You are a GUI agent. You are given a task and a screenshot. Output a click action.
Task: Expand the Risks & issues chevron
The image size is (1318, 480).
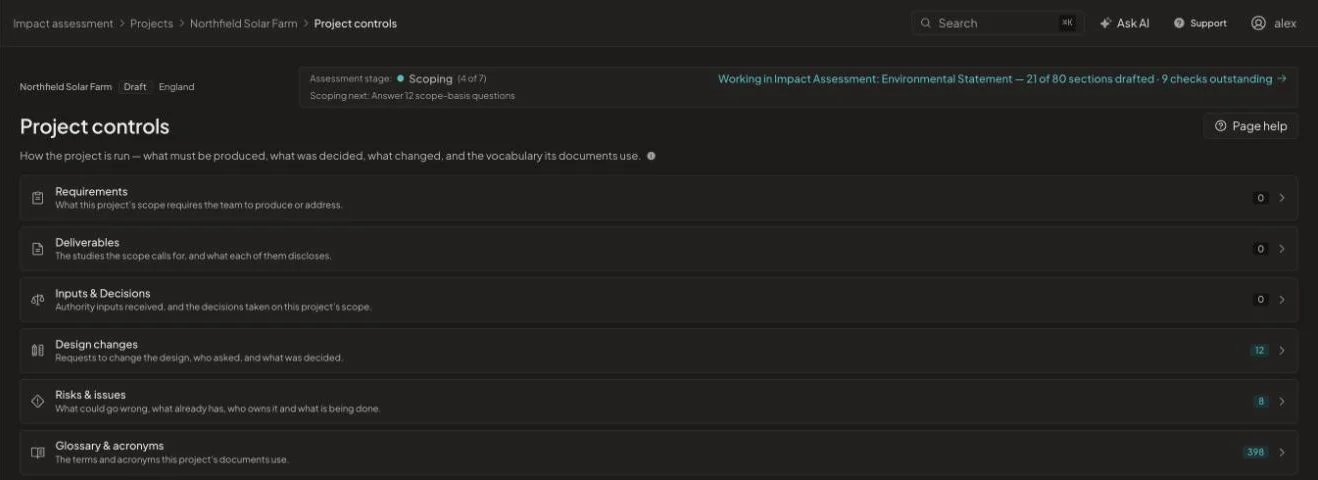click(x=1282, y=401)
